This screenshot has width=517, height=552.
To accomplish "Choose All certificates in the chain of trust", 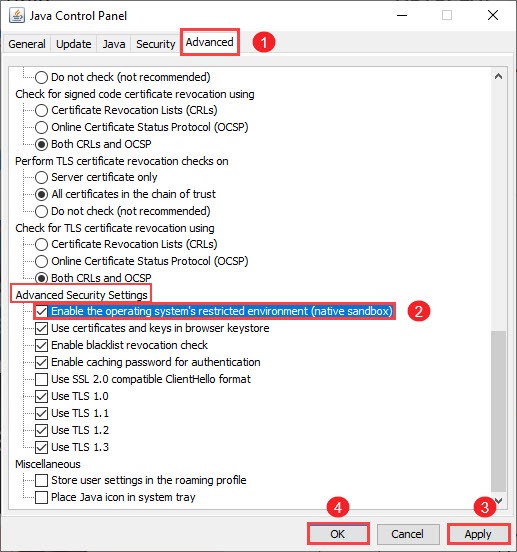I will pos(42,194).
